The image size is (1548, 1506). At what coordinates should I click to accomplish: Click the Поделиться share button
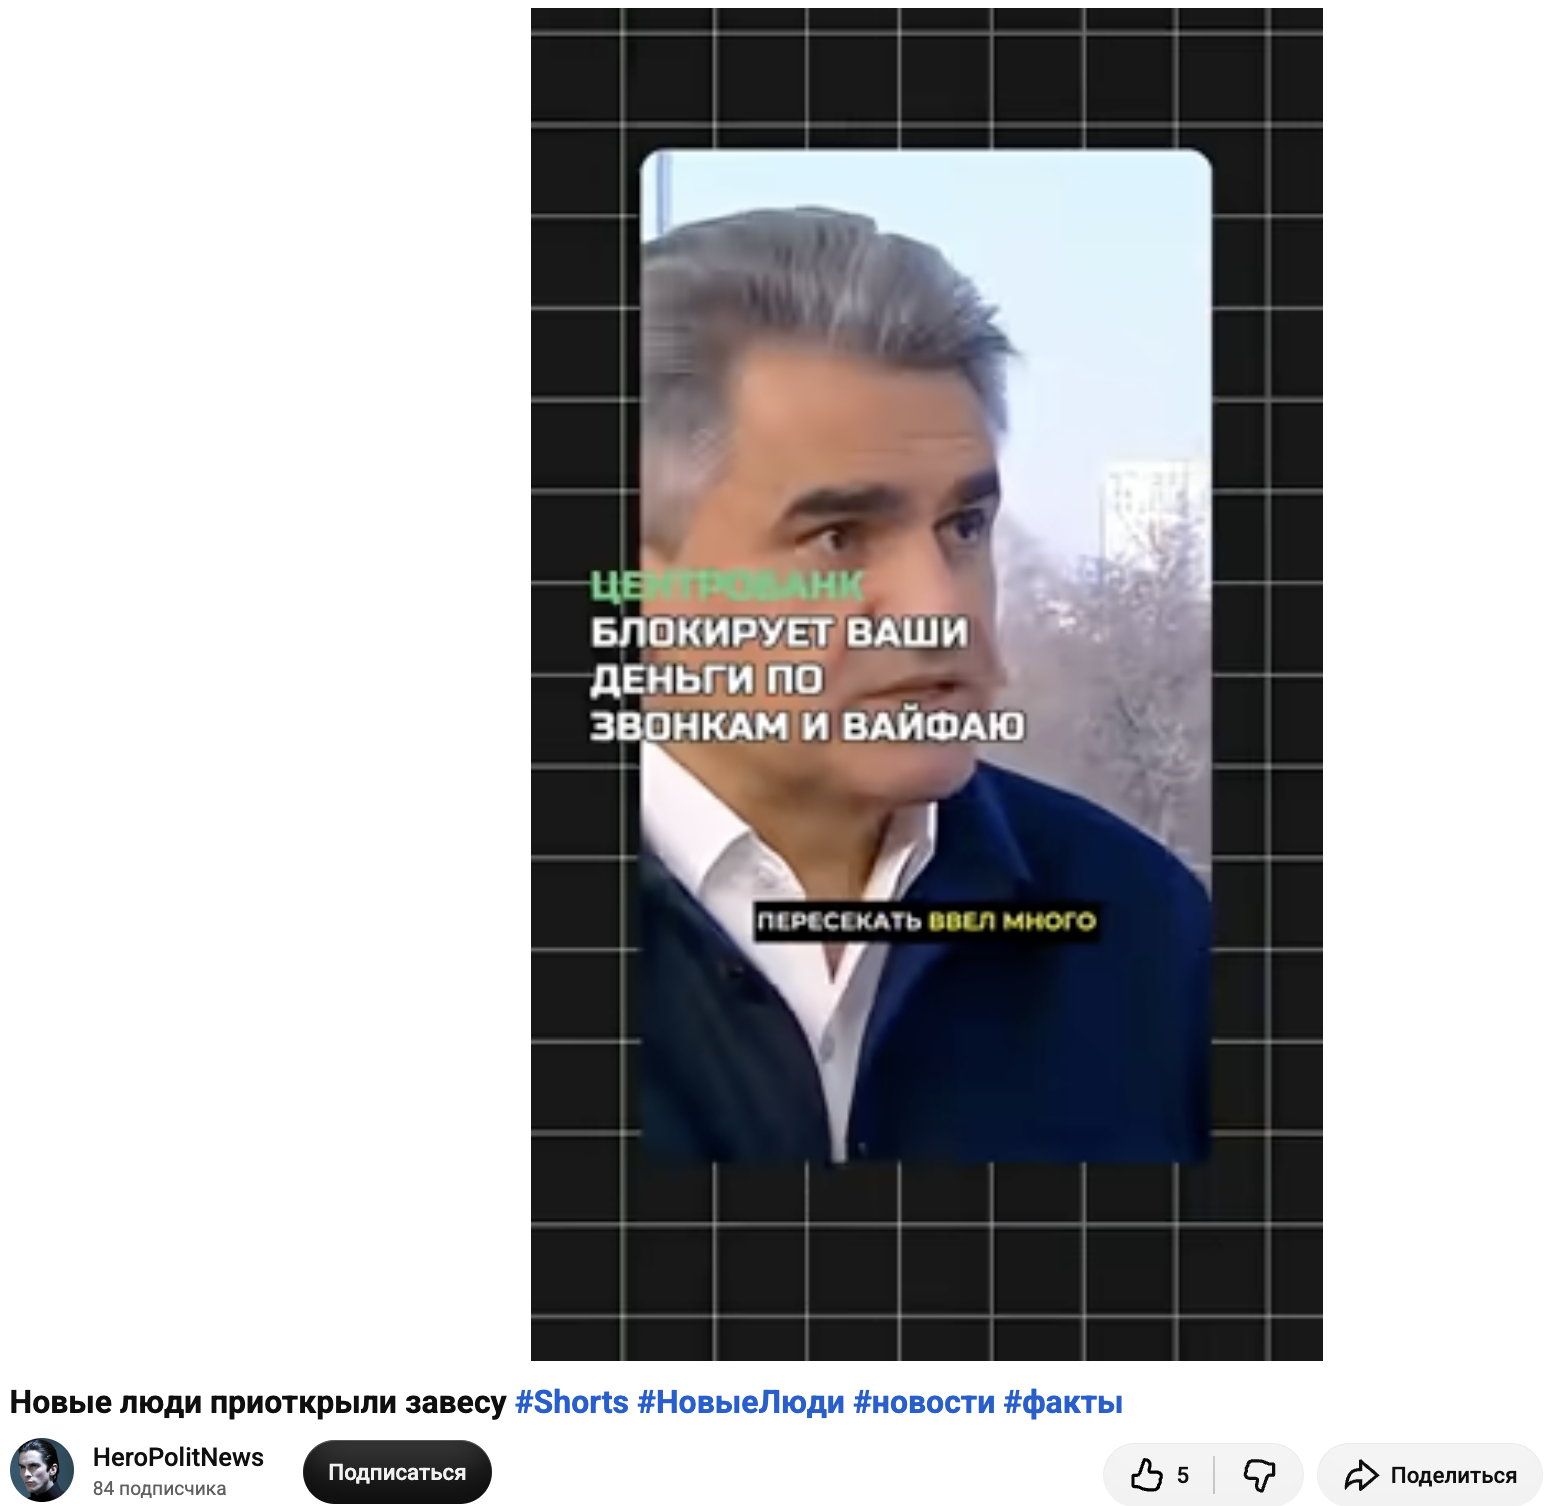[x=1430, y=1475]
